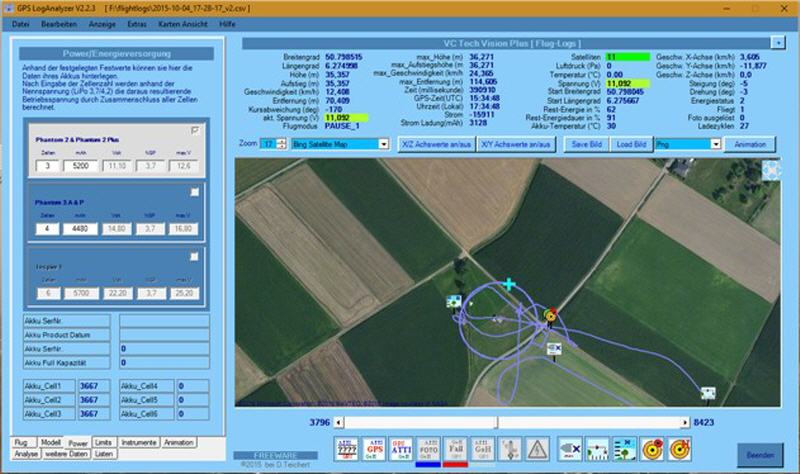Click the Akku SerNr. input field

click(x=164, y=321)
